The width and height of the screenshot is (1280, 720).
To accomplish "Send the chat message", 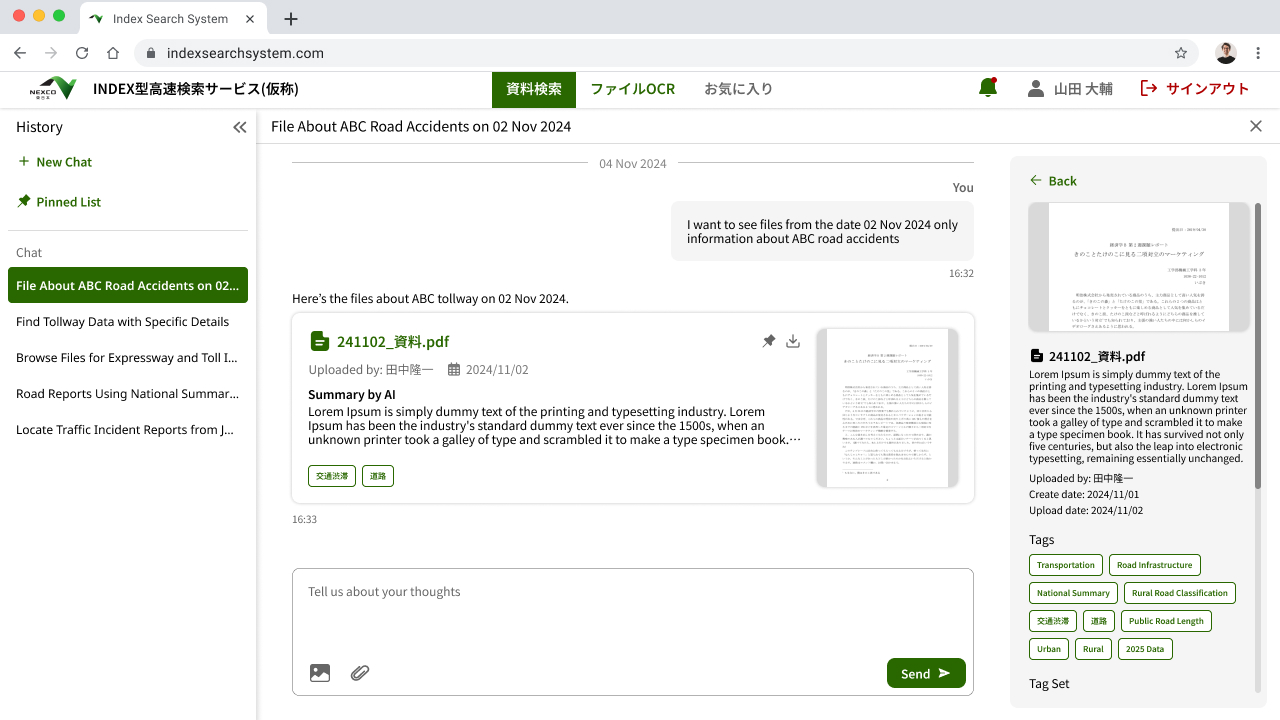I will (925, 673).
